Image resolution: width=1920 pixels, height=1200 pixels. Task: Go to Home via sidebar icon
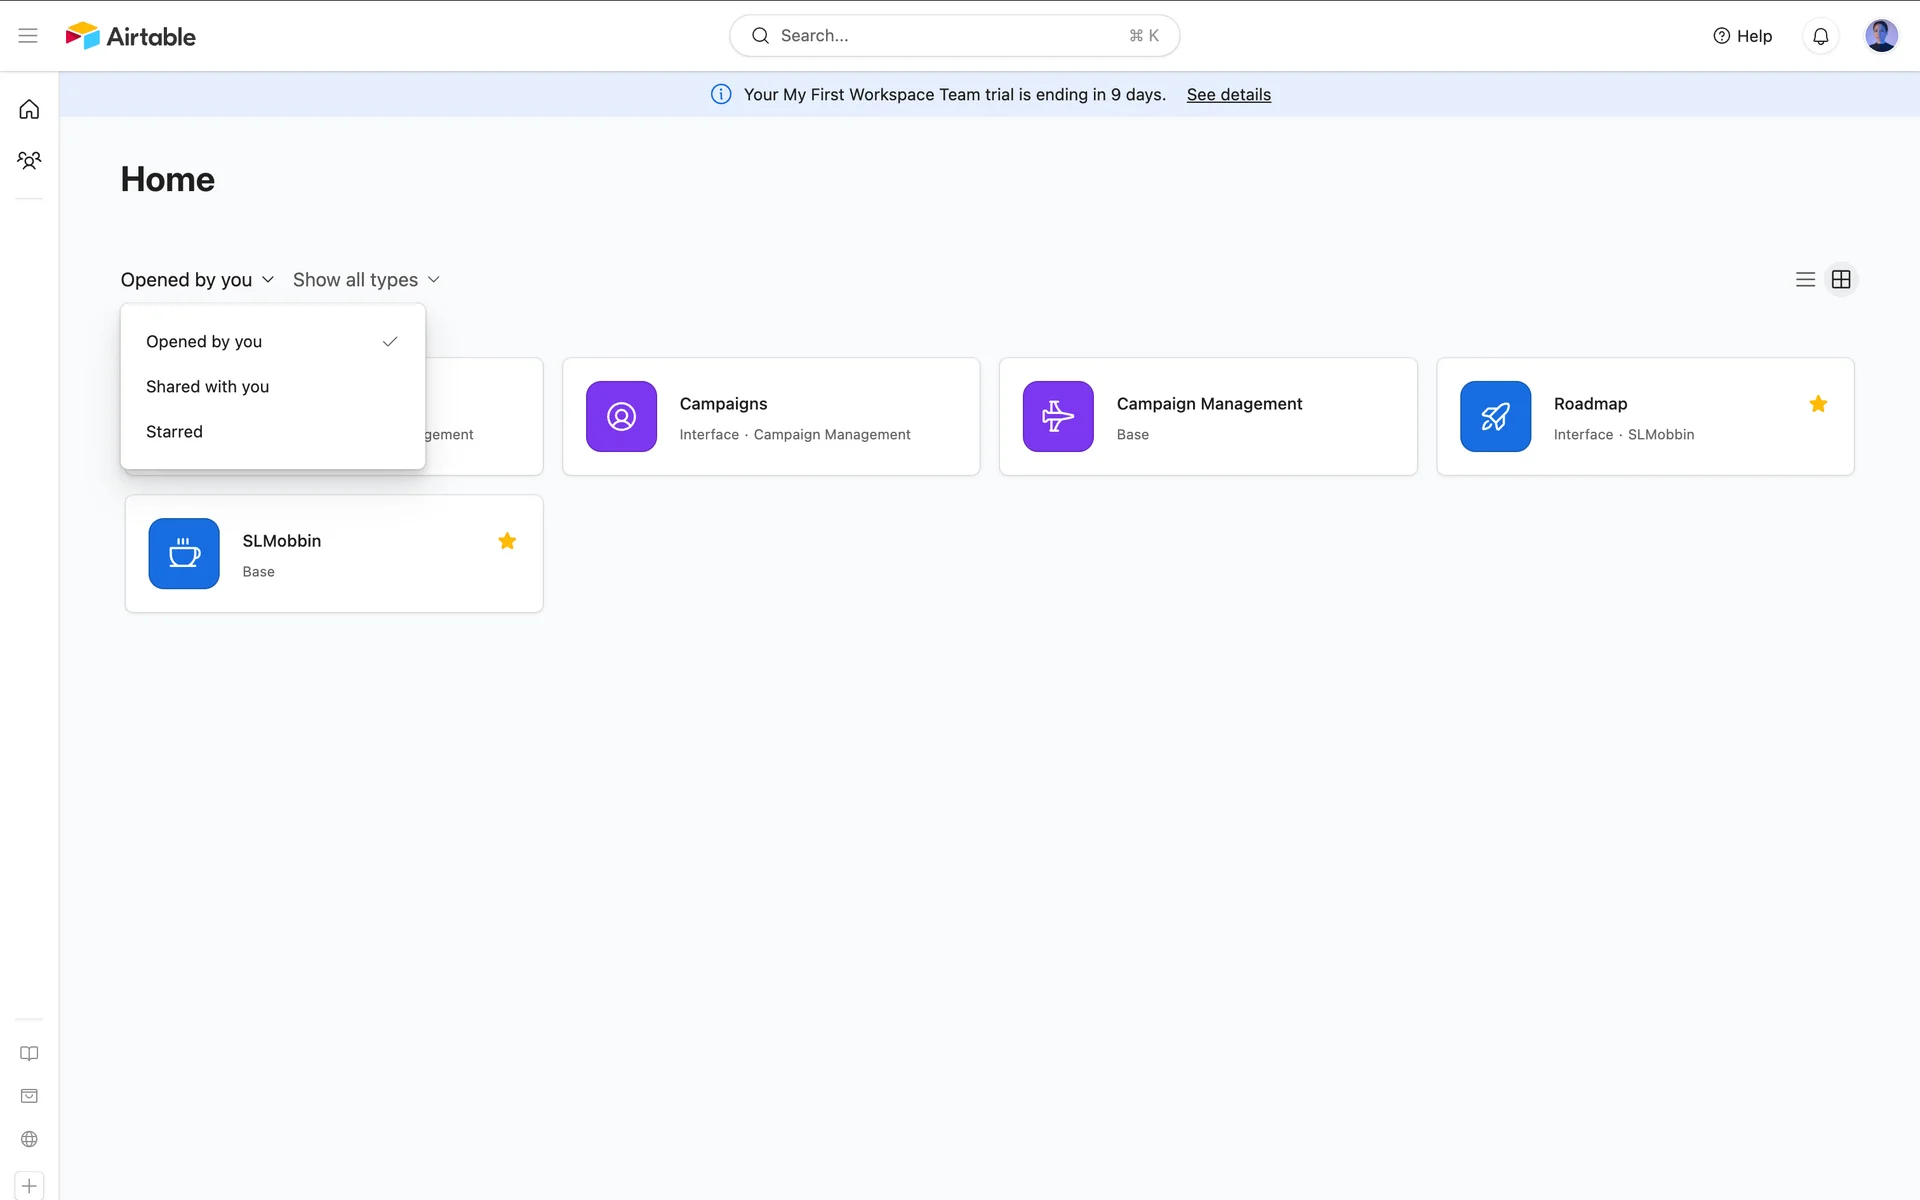pos(29,110)
